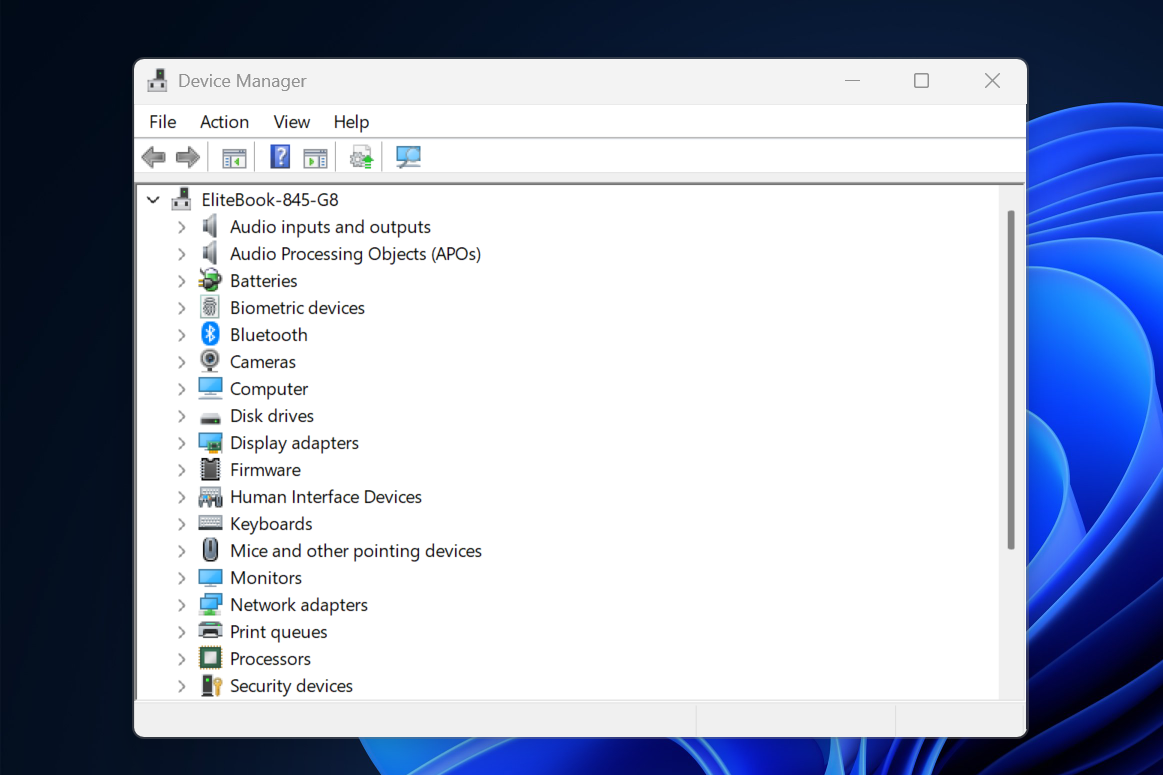
Task: Expand the Display adapters chevron
Action: click(x=182, y=443)
